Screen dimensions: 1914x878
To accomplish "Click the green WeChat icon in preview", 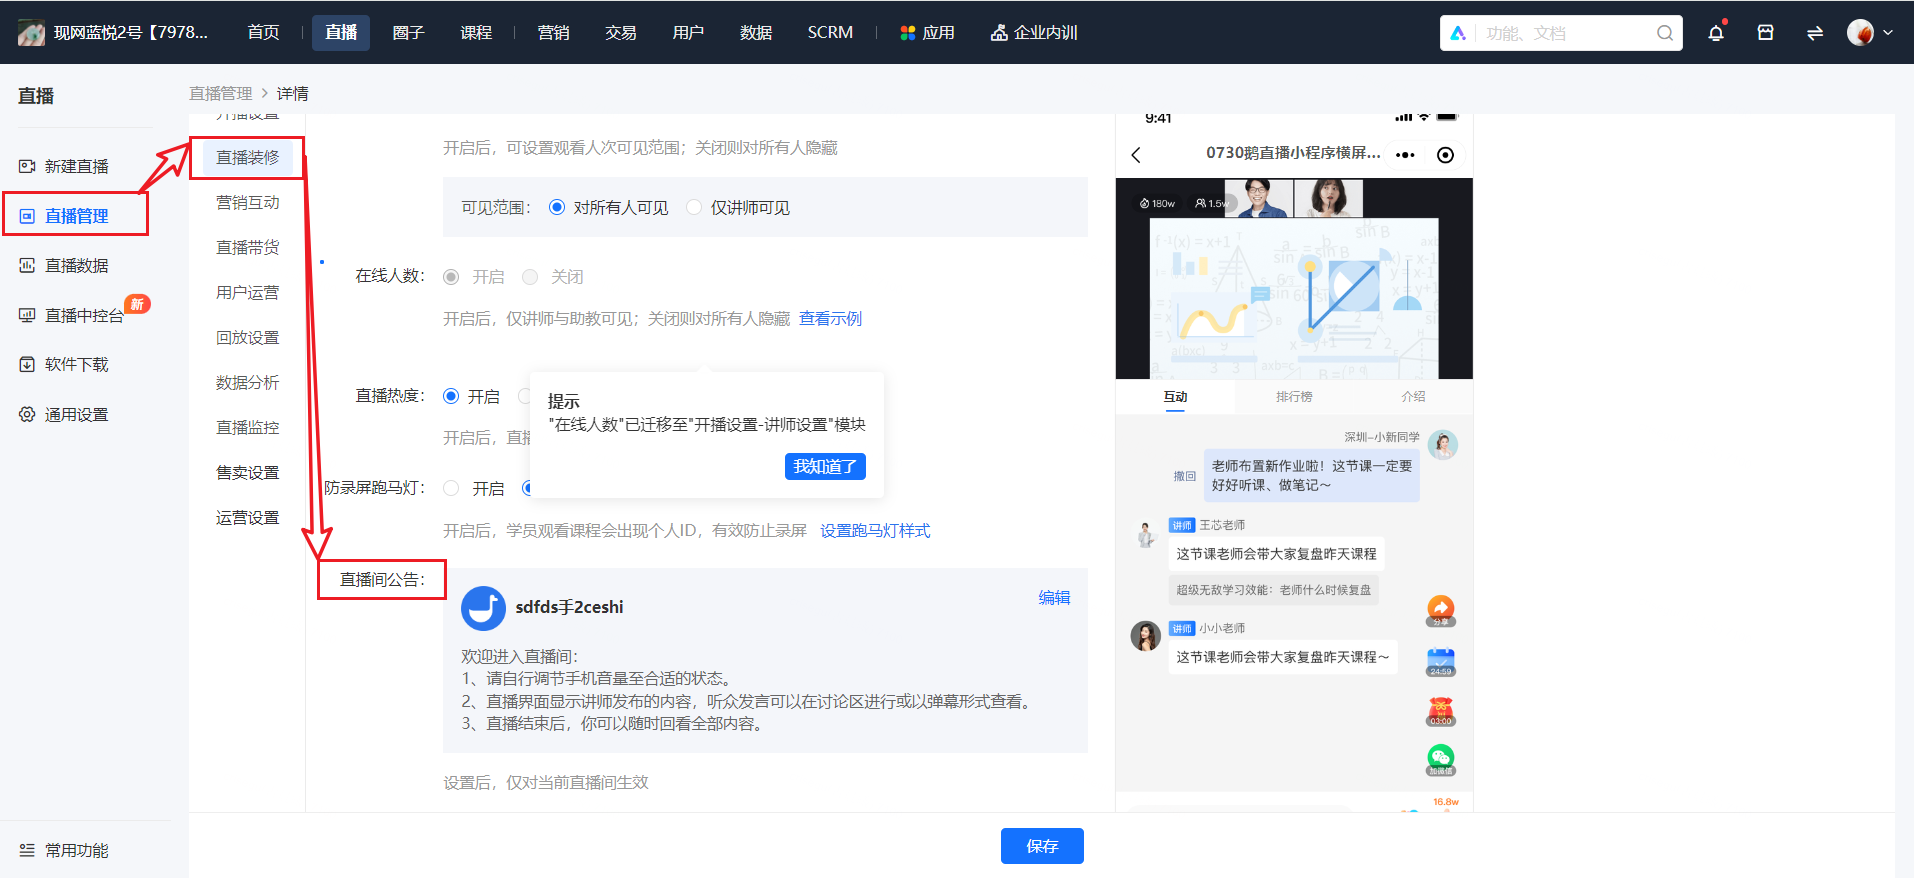I will point(1440,760).
